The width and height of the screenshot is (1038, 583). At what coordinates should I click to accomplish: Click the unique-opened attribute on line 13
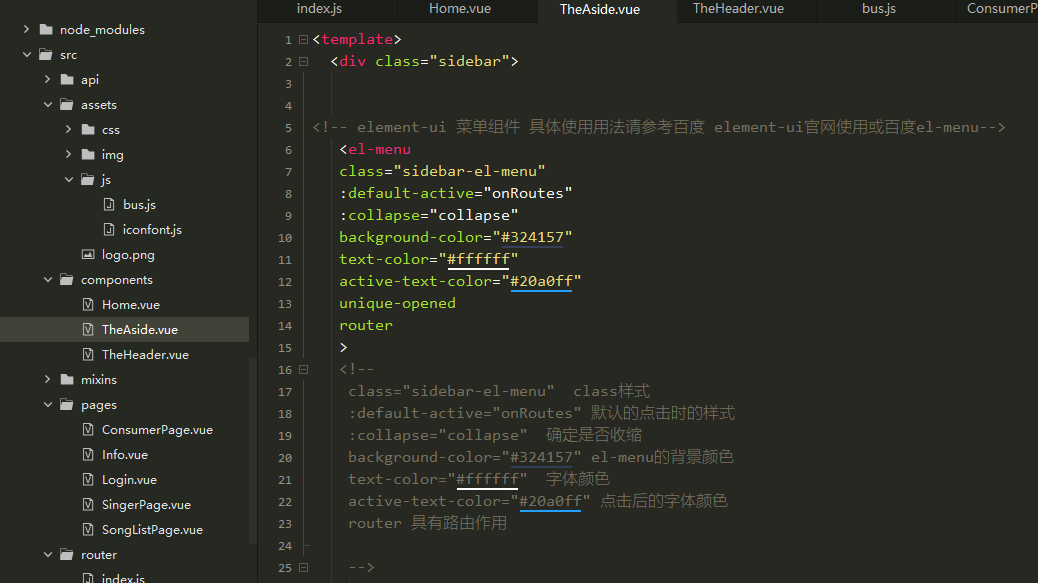click(397, 303)
